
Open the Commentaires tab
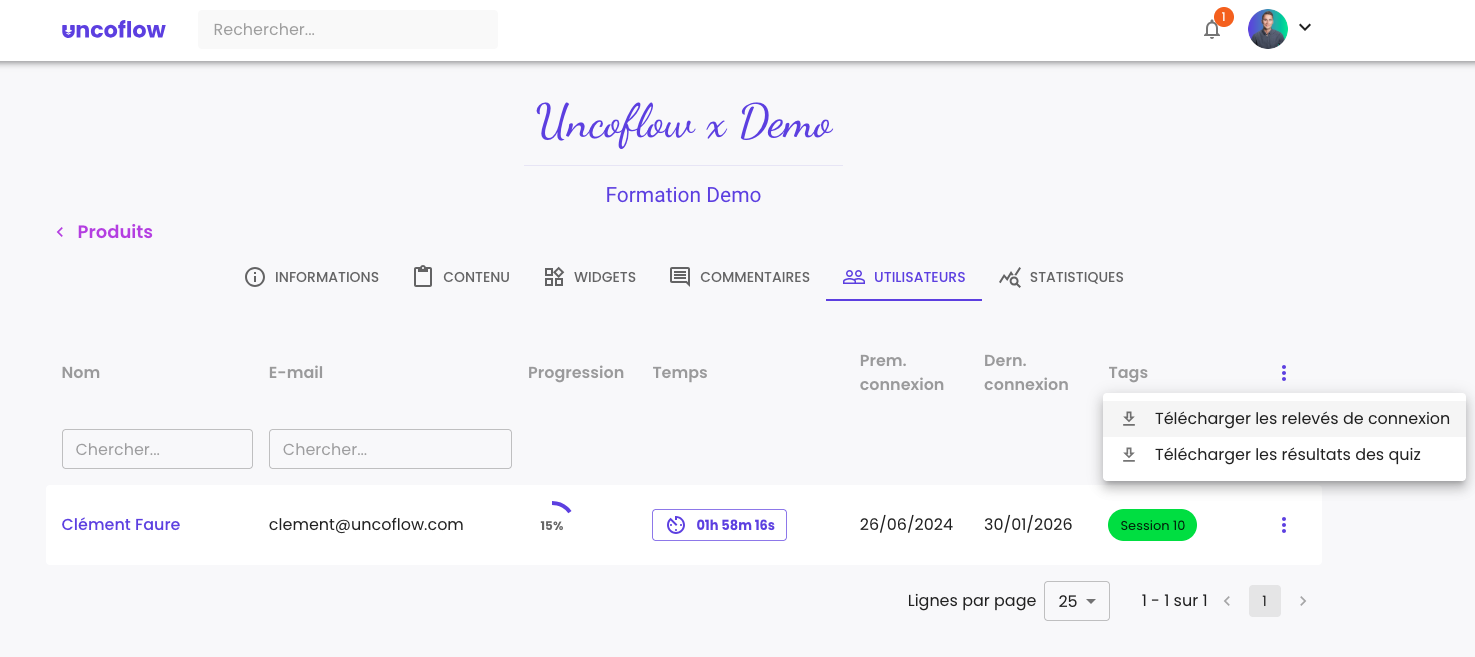pos(740,277)
